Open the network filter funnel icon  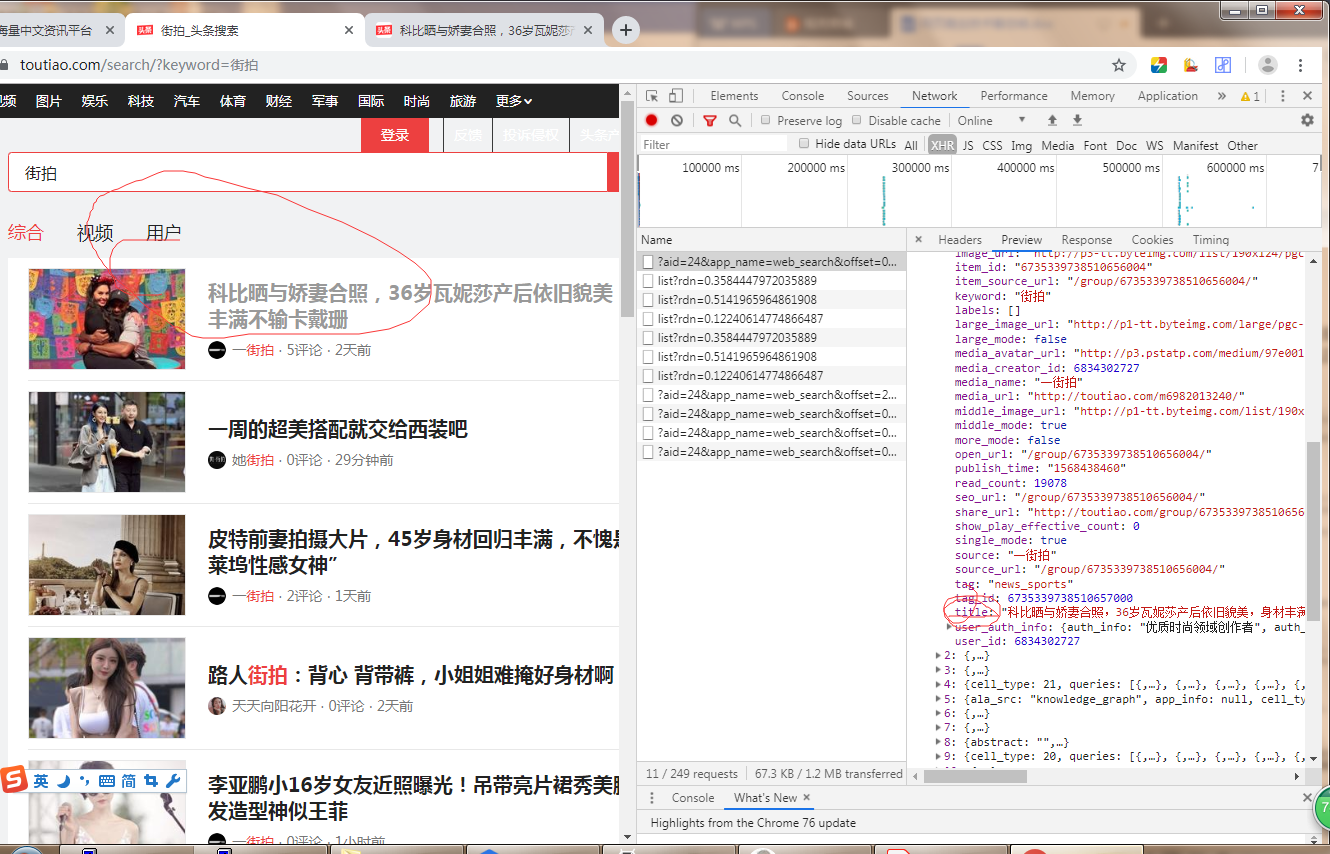[710, 120]
